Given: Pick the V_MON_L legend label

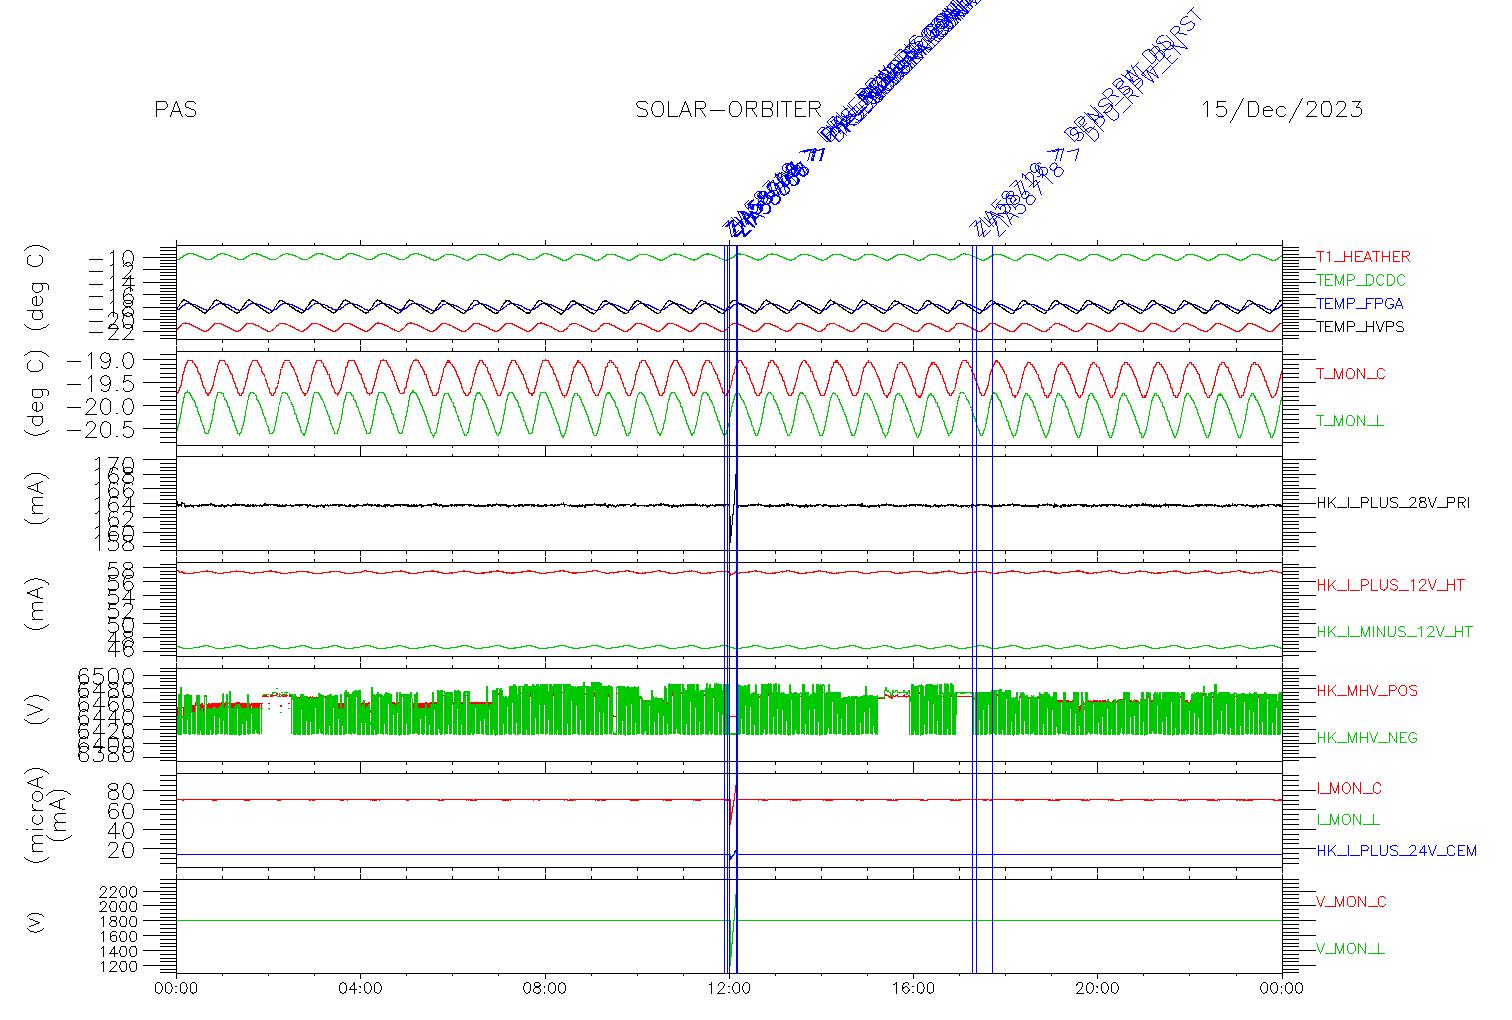Looking at the screenshot, I should point(1350,949).
